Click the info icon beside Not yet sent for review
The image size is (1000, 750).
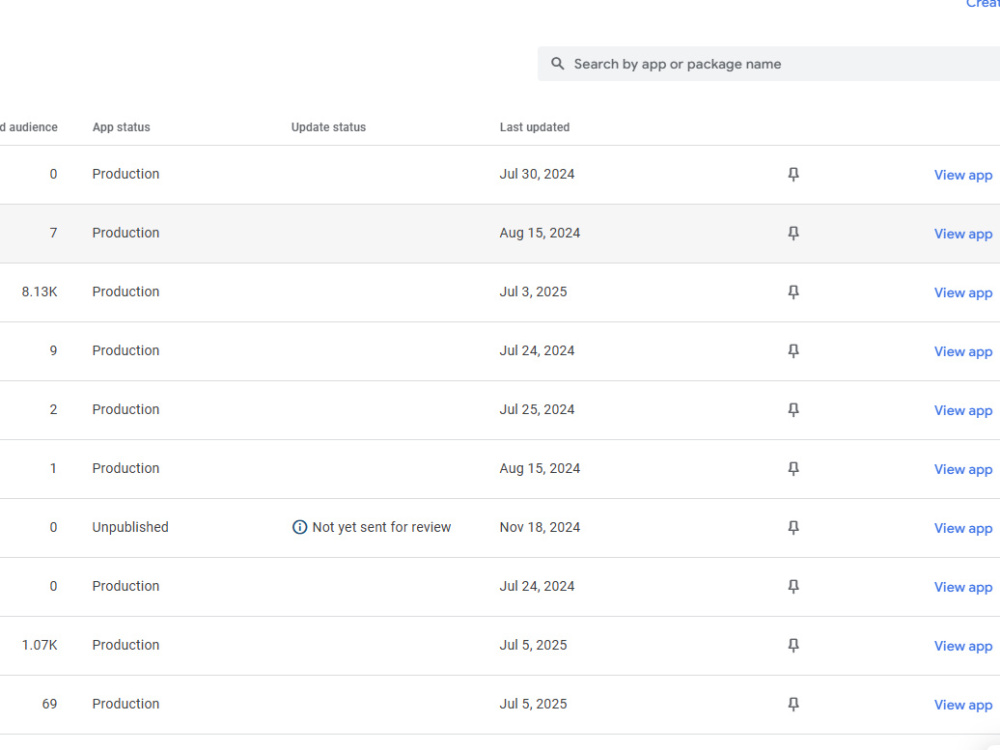(x=299, y=527)
